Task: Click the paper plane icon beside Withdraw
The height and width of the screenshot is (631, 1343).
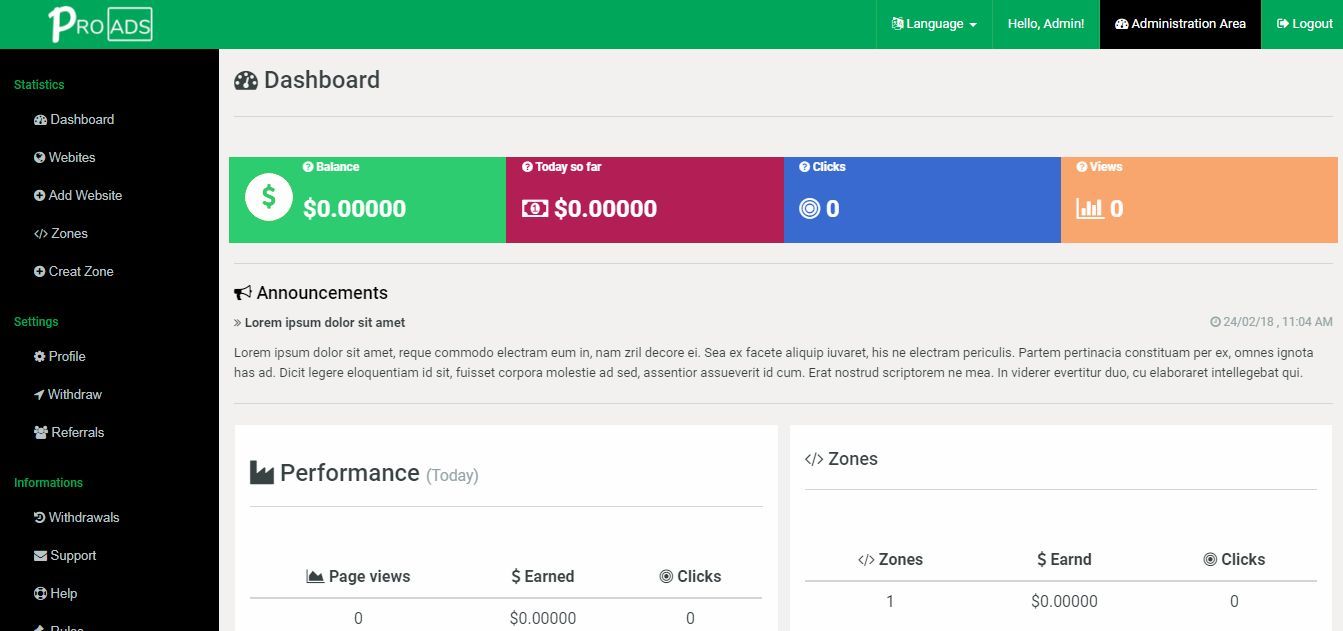Action: tap(39, 395)
